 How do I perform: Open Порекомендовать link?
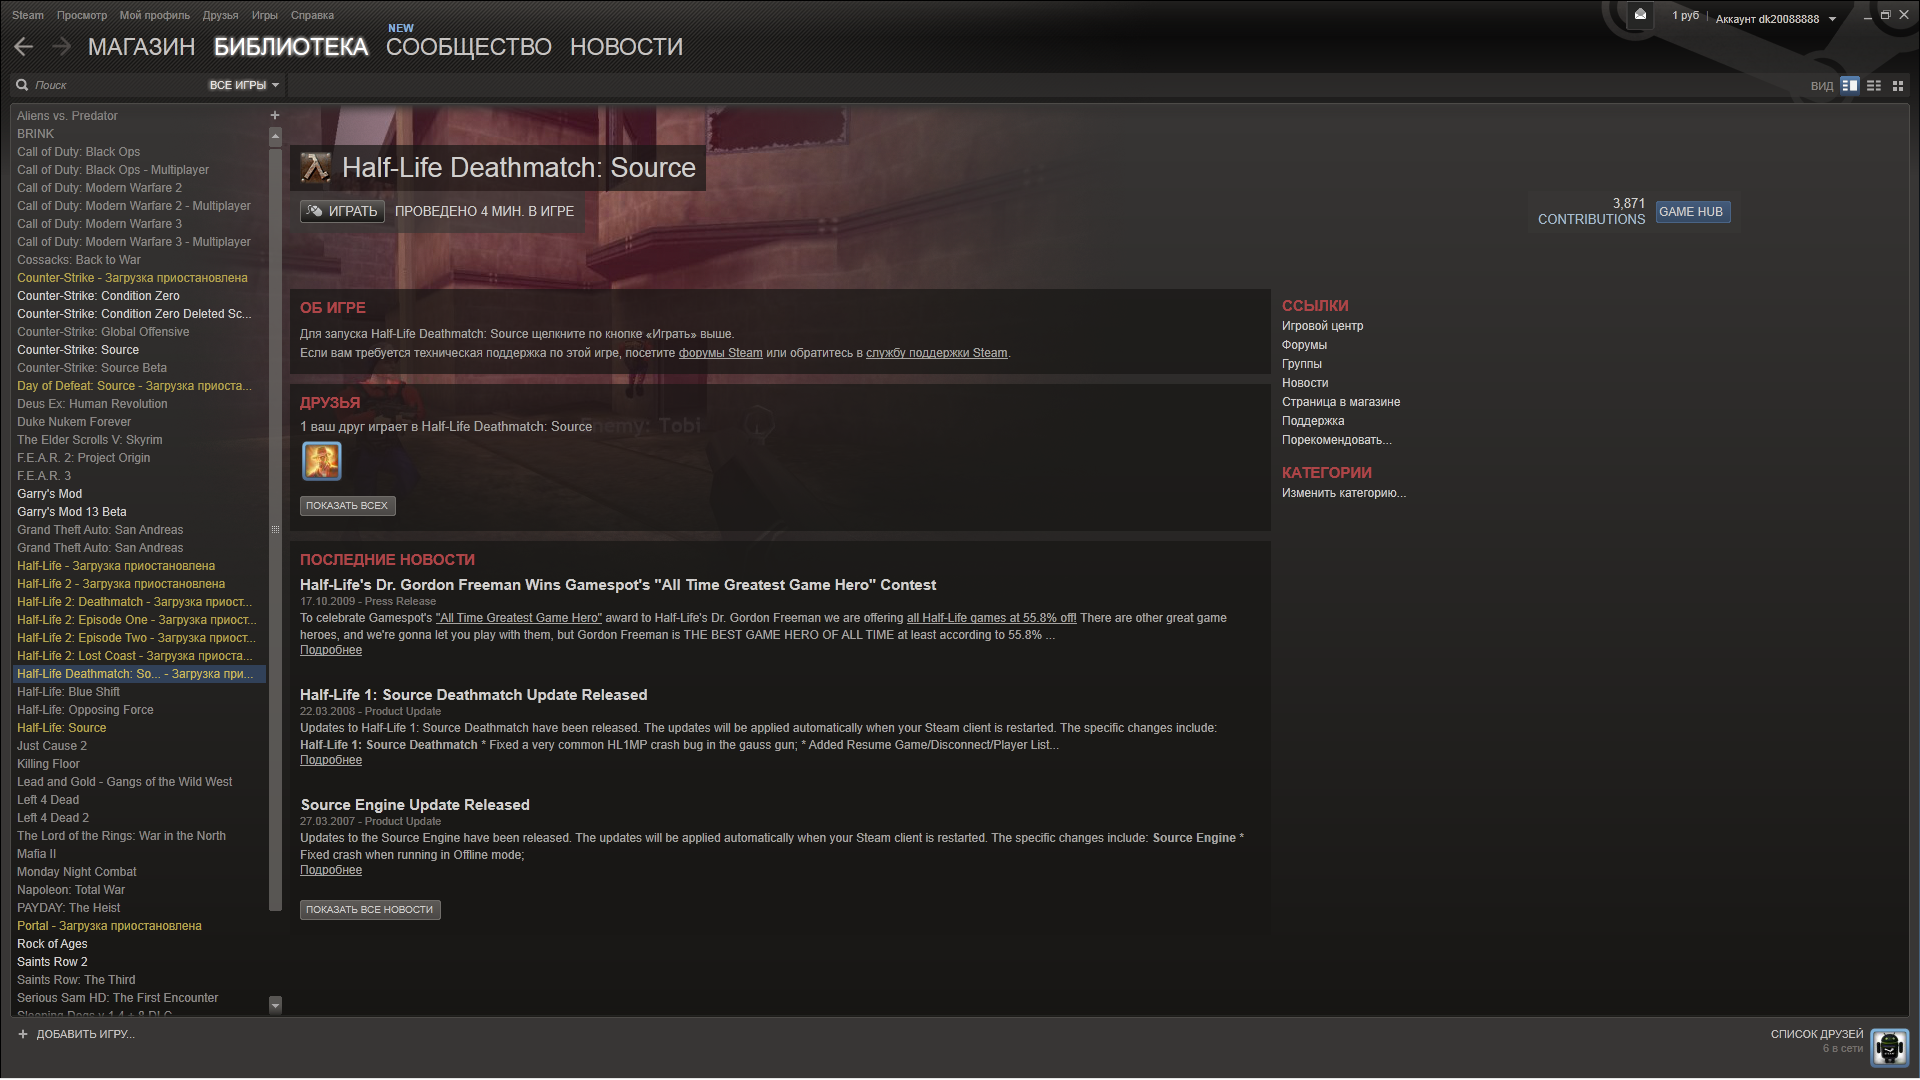pos(1337,440)
